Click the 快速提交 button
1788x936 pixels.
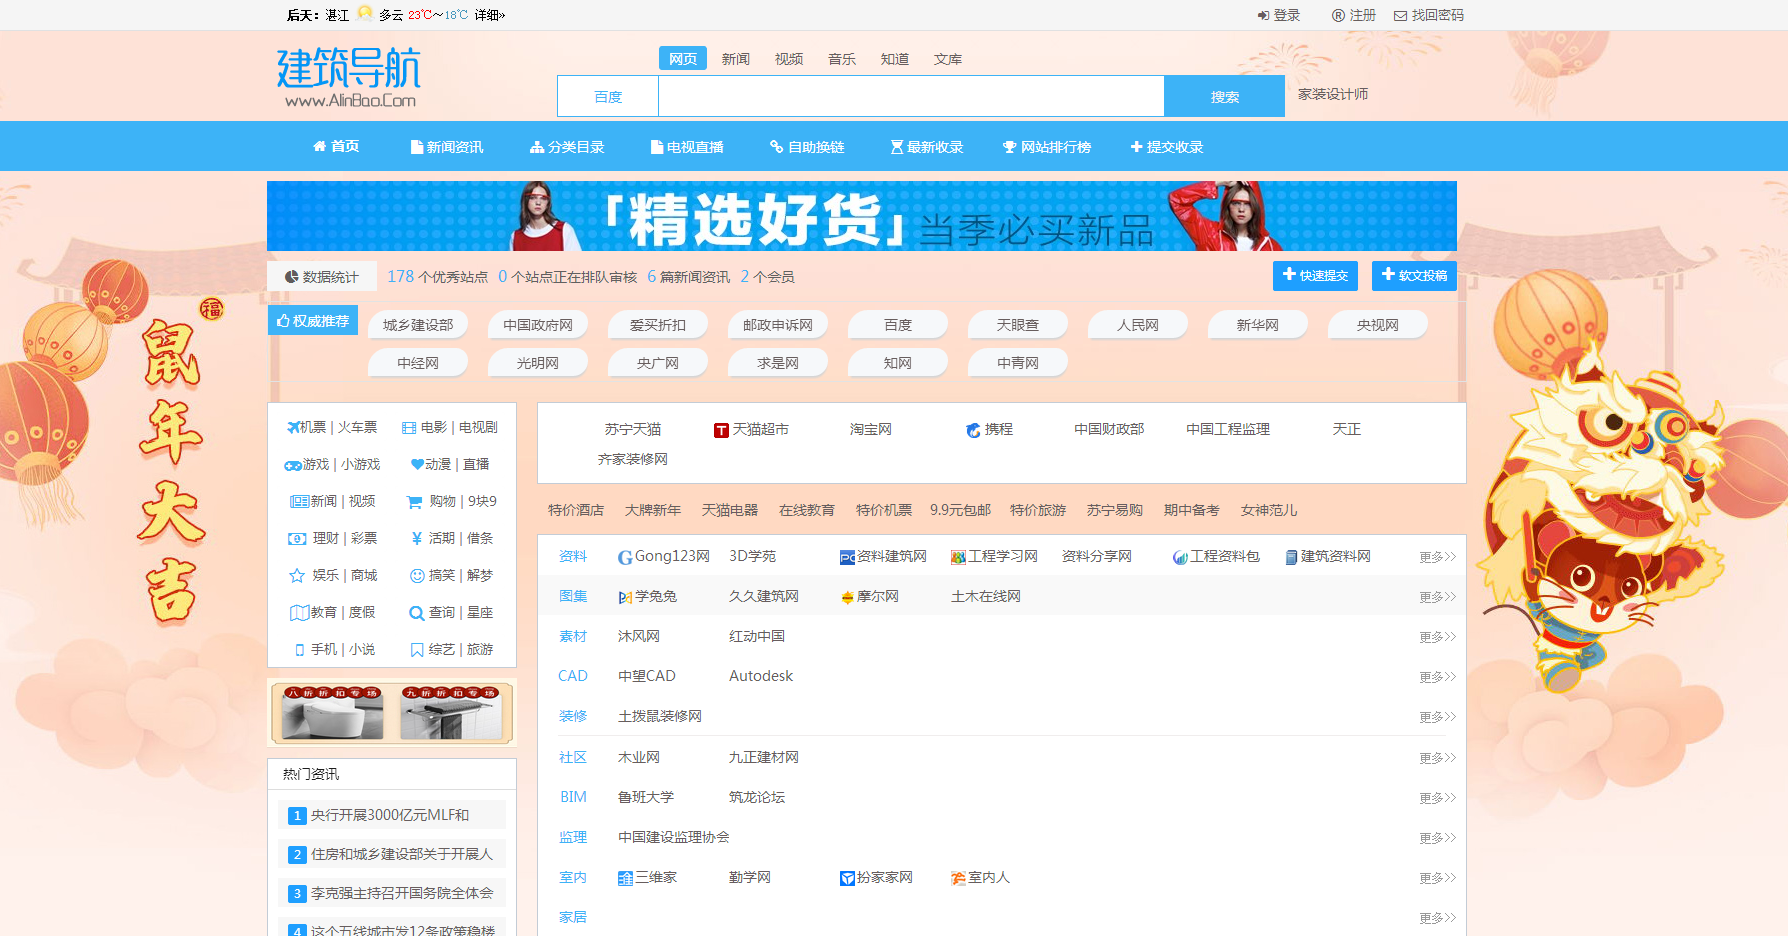[x=1315, y=275]
